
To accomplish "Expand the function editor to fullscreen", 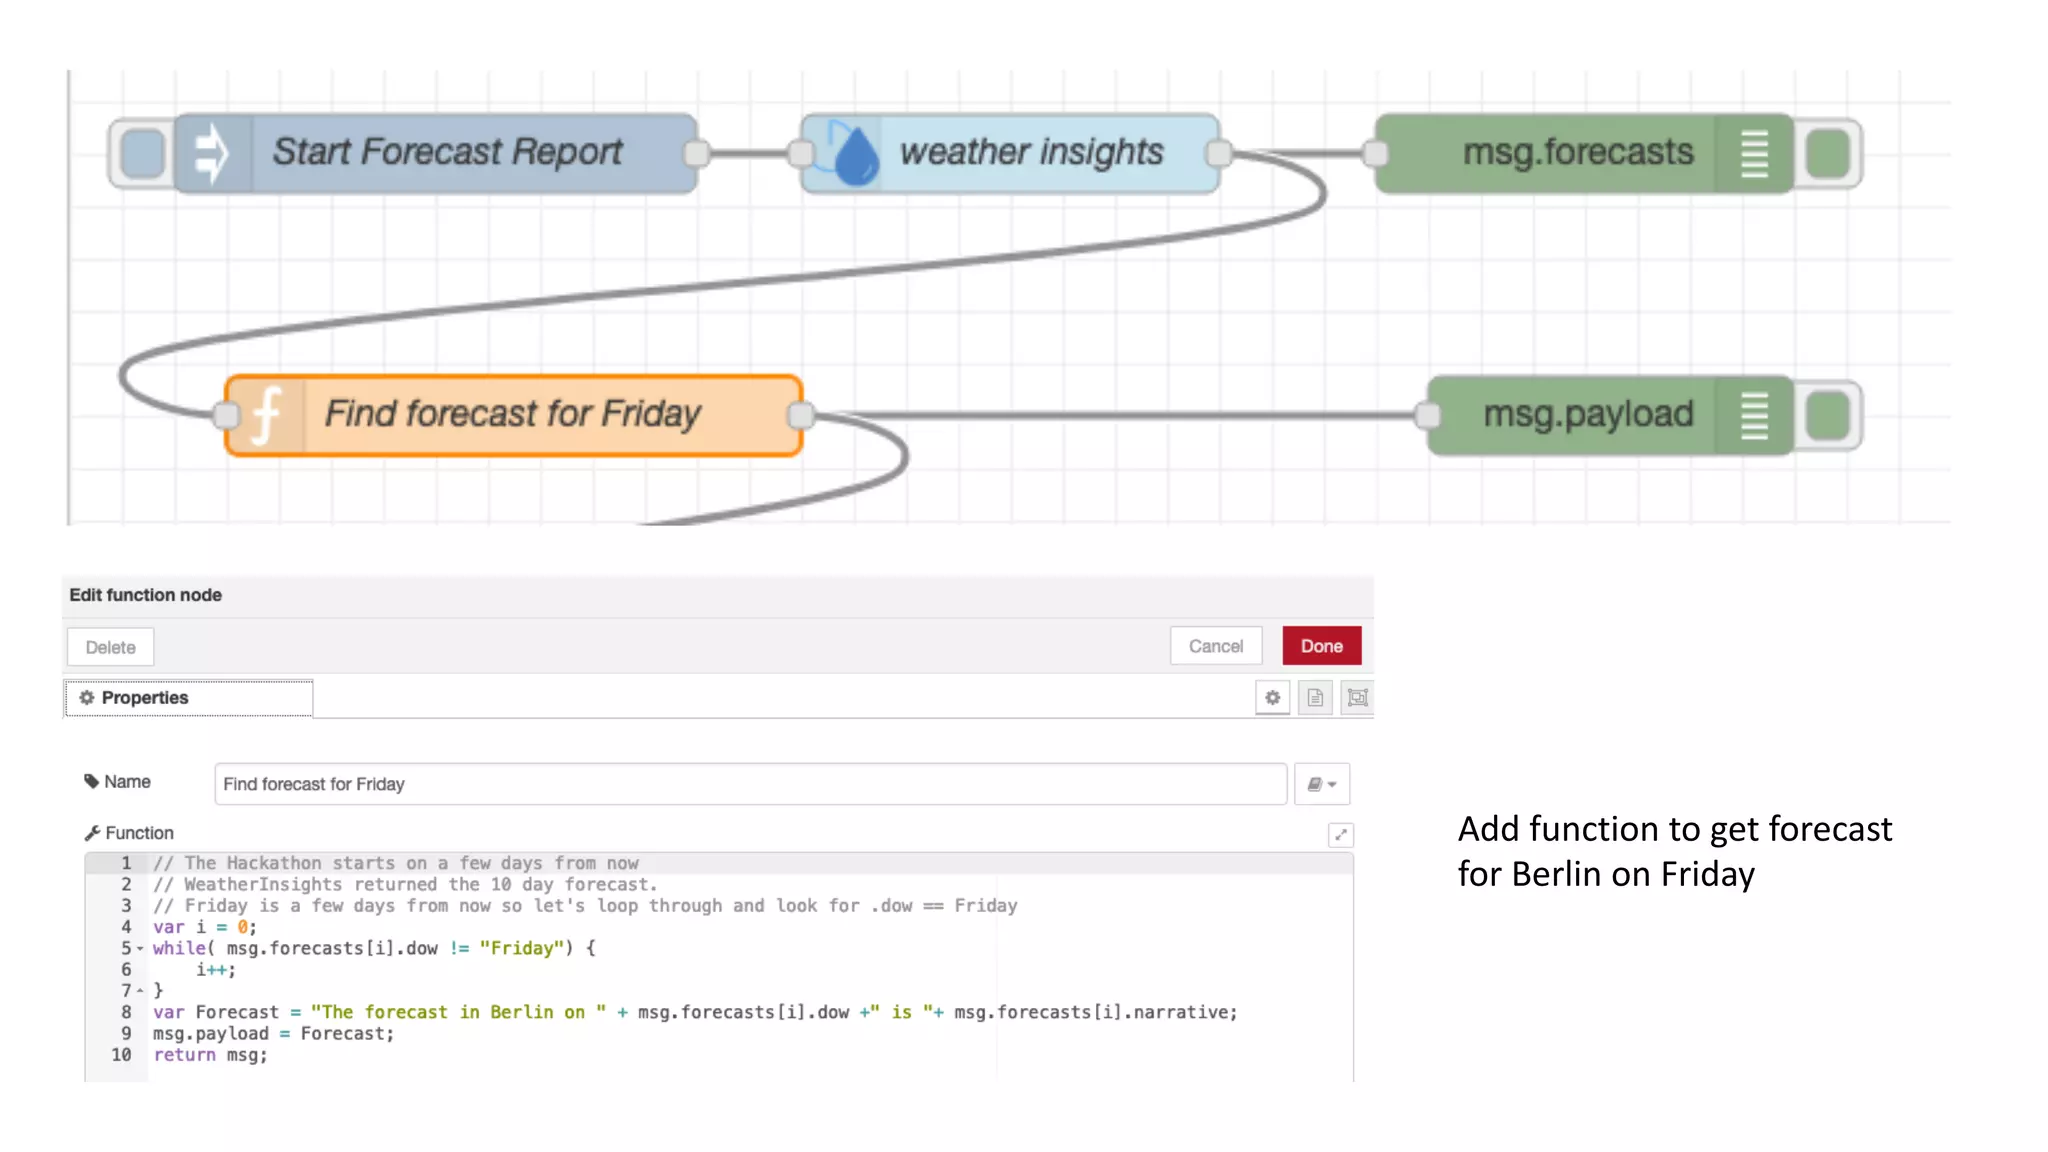I will pos(1340,834).
